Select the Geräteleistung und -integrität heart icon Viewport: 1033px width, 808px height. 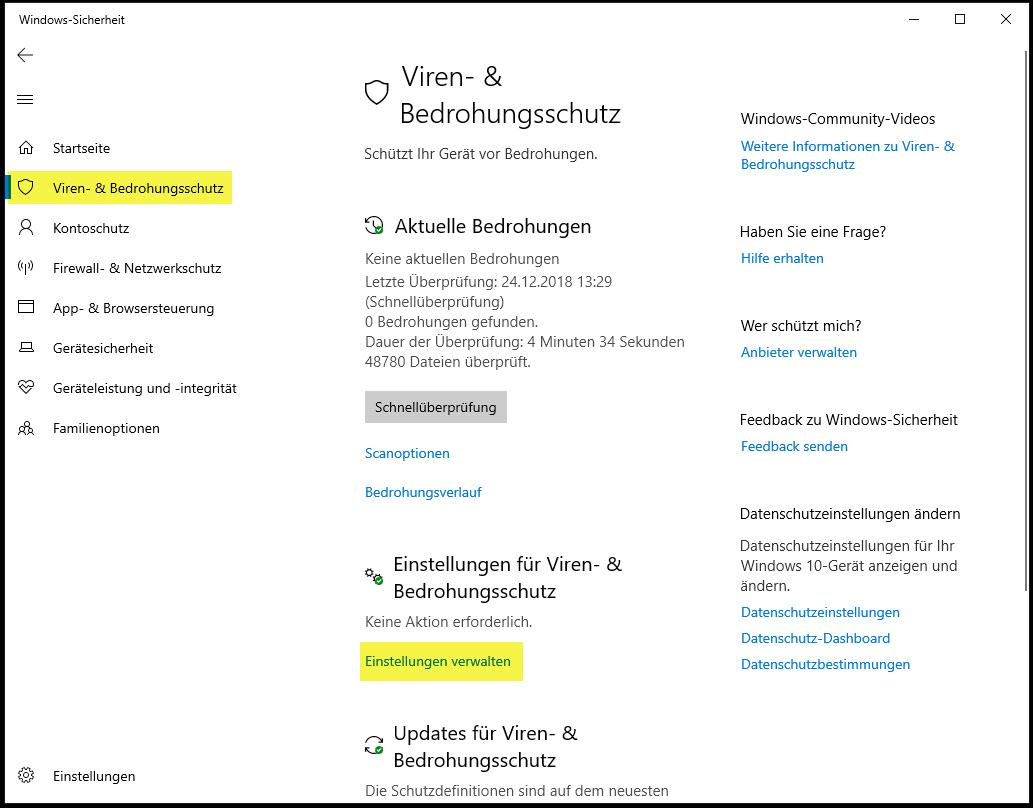[x=26, y=388]
